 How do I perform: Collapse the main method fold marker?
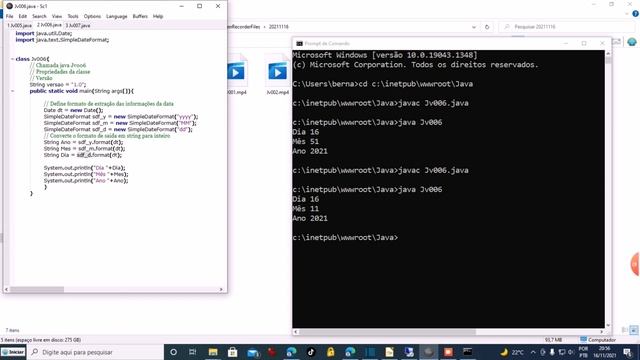coord(12,91)
